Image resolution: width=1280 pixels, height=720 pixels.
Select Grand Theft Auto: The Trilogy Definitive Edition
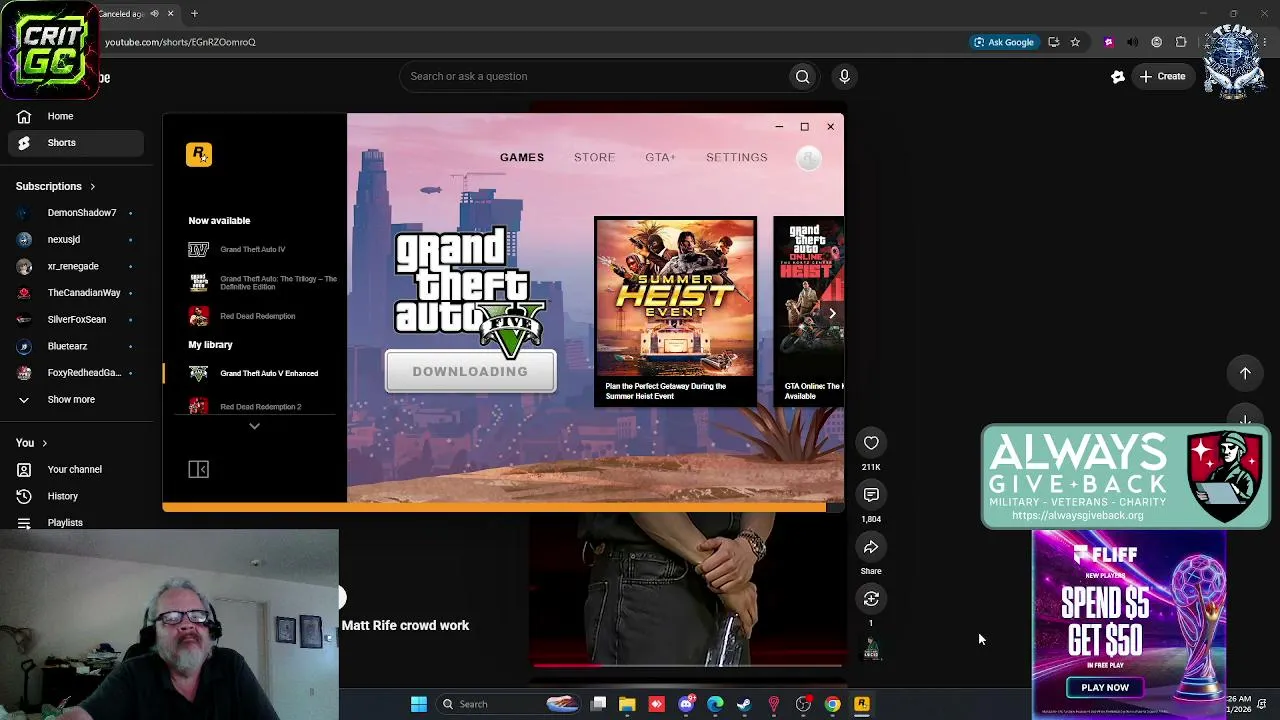[264, 283]
